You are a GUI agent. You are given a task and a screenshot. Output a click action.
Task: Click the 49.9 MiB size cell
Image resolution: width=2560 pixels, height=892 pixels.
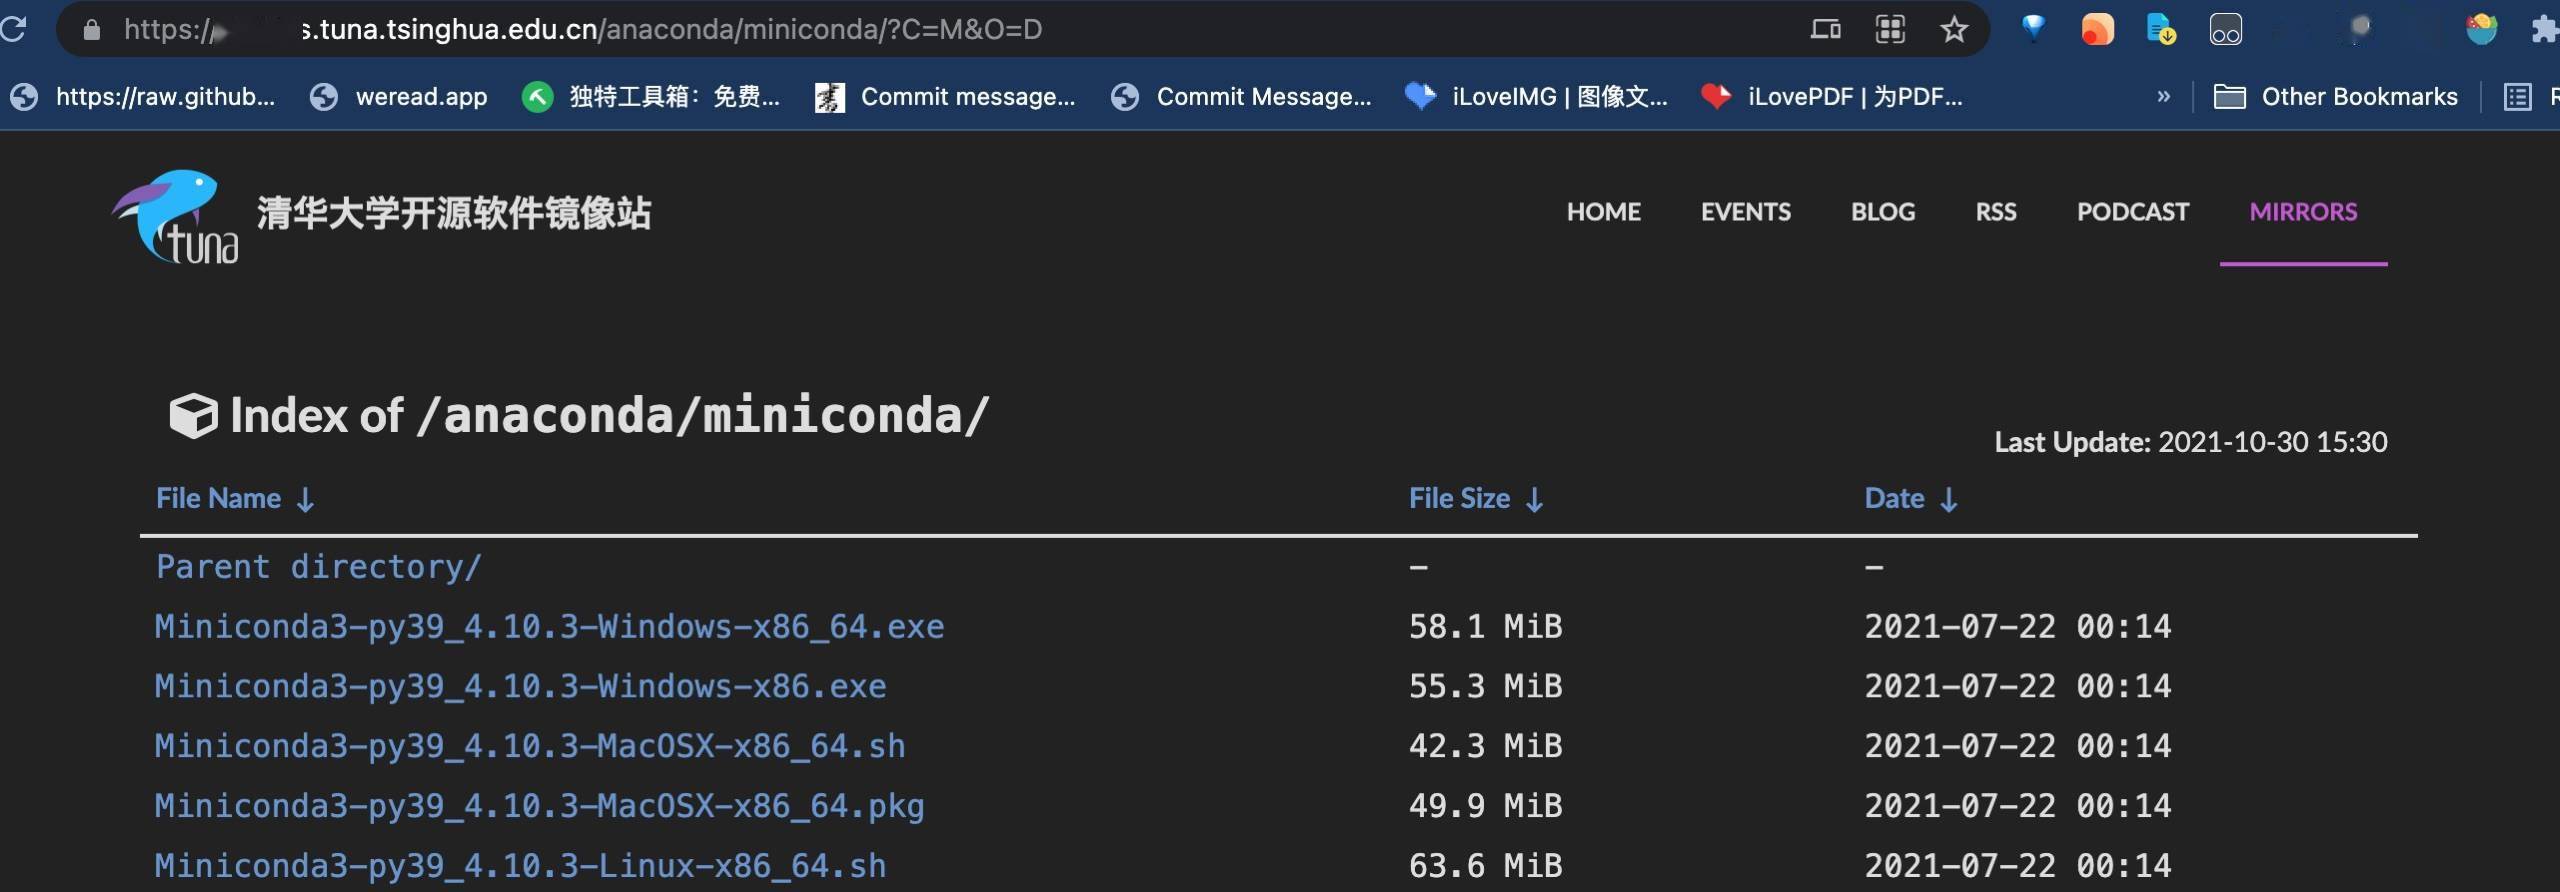pos(1485,807)
